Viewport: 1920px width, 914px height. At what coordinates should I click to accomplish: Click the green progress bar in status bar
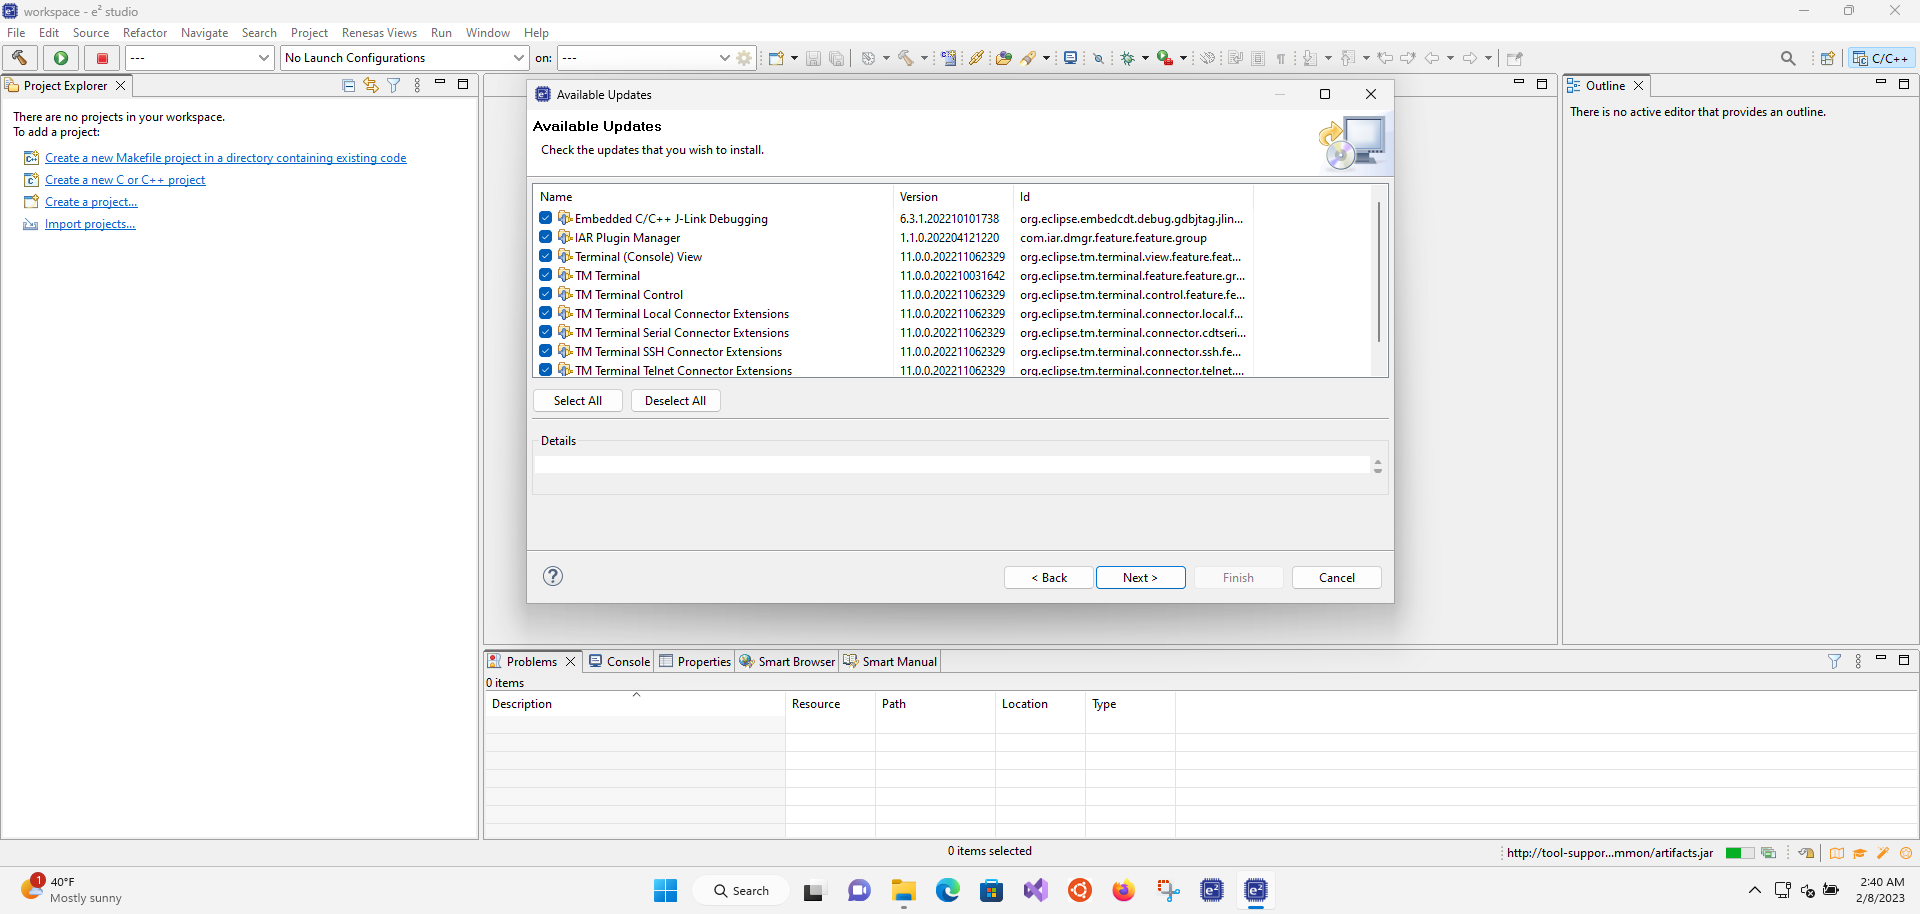pyautogui.click(x=1739, y=853)
